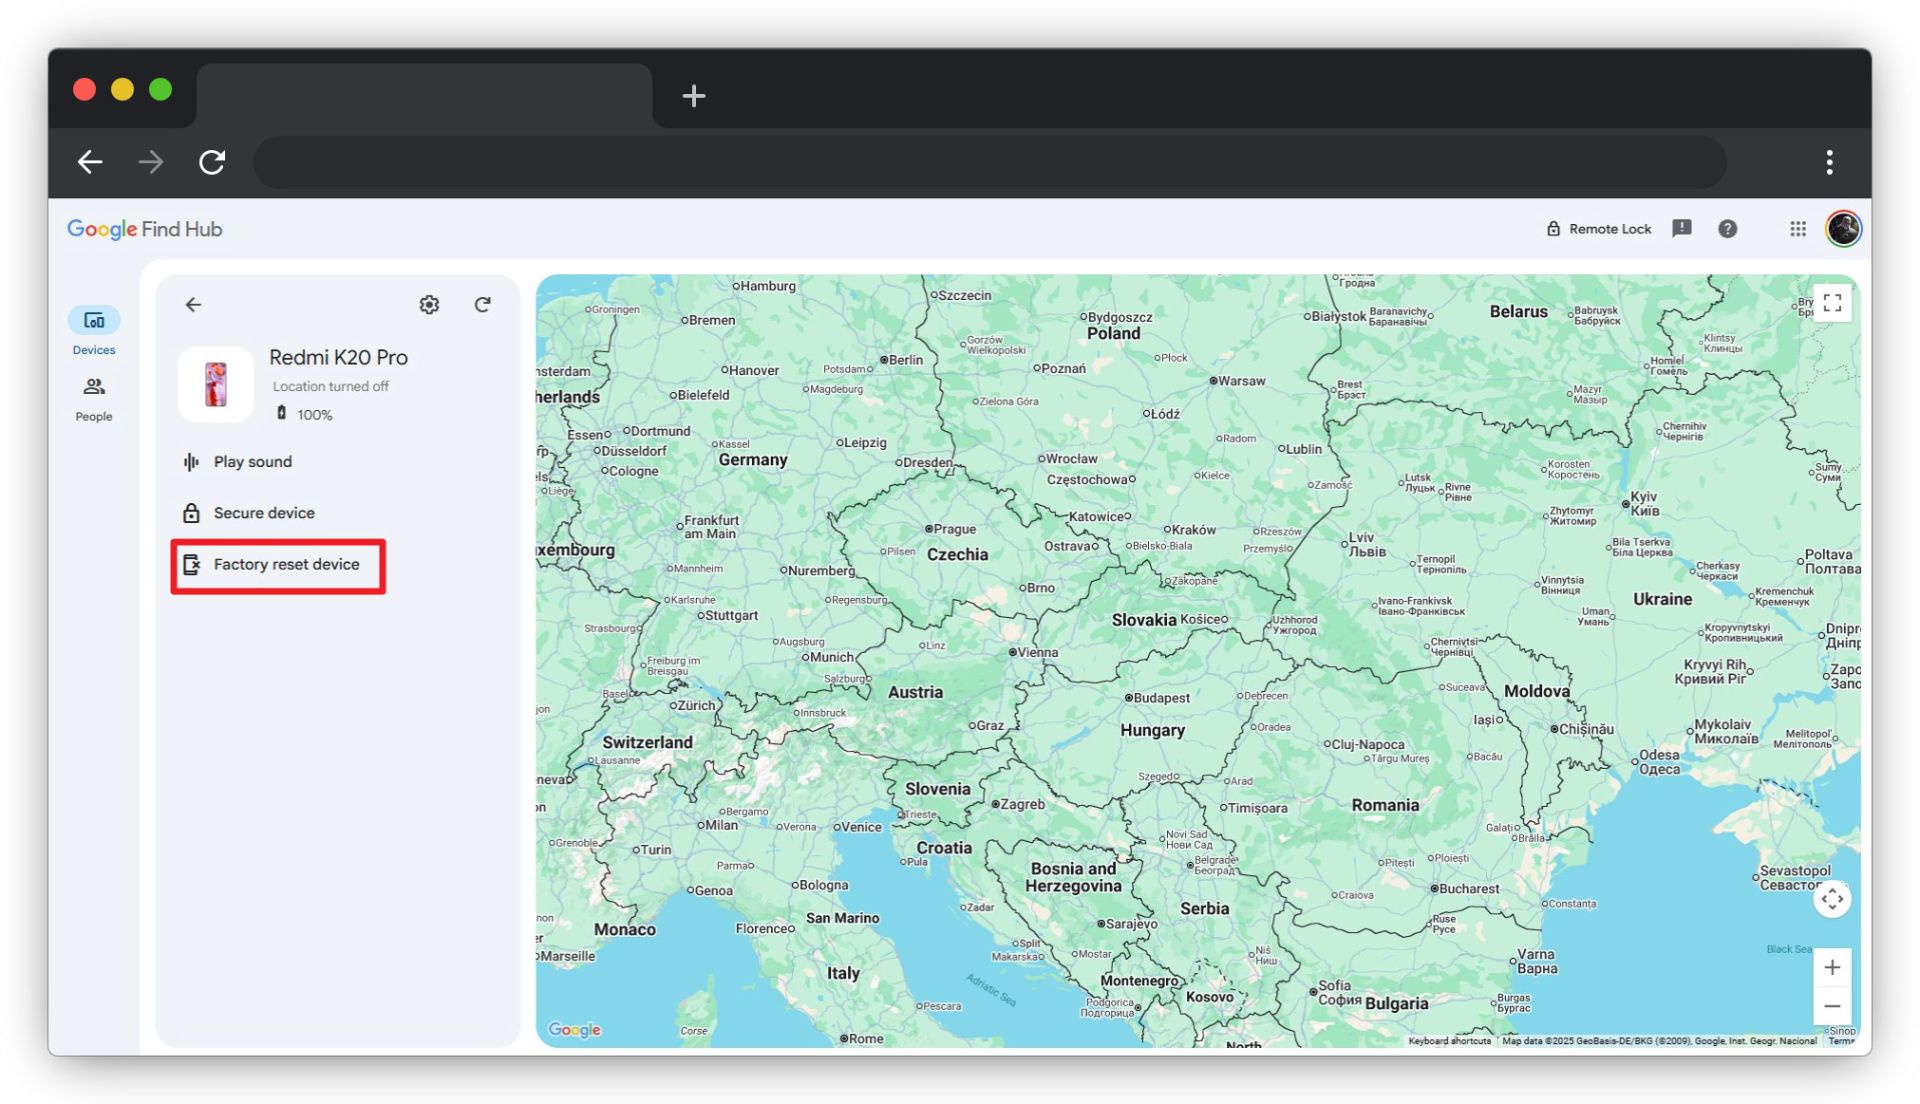
Task: Open browser three-dot menu
Action: tap(1829, 162)
